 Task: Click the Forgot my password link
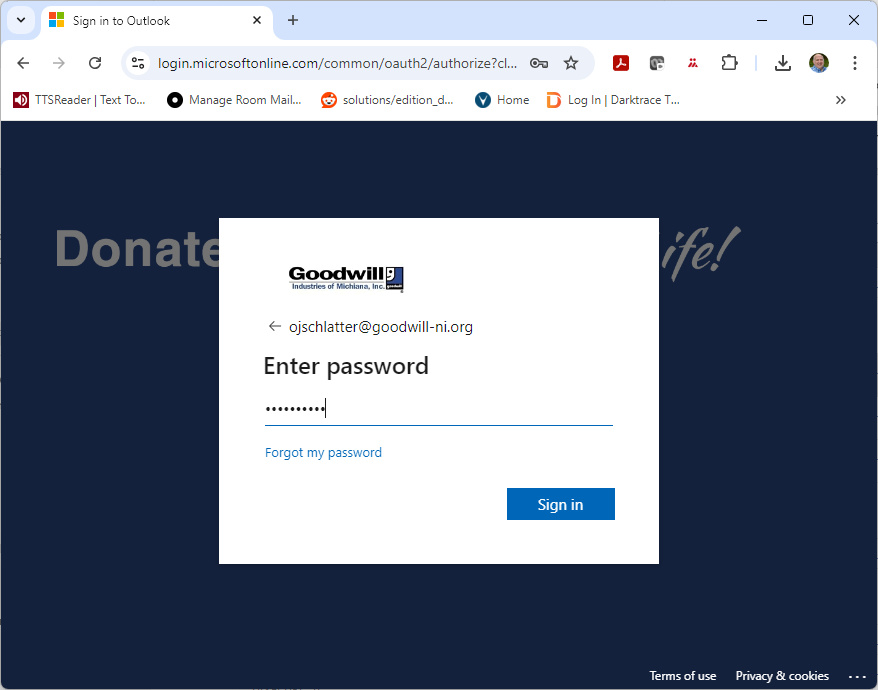pos(323,453)
